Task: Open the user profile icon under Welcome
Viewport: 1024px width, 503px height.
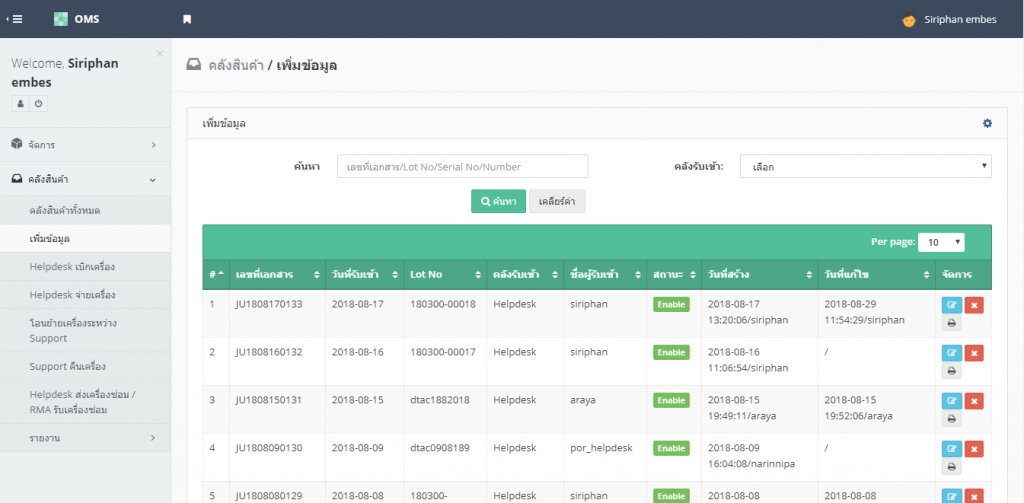Action: click(20, 103)
